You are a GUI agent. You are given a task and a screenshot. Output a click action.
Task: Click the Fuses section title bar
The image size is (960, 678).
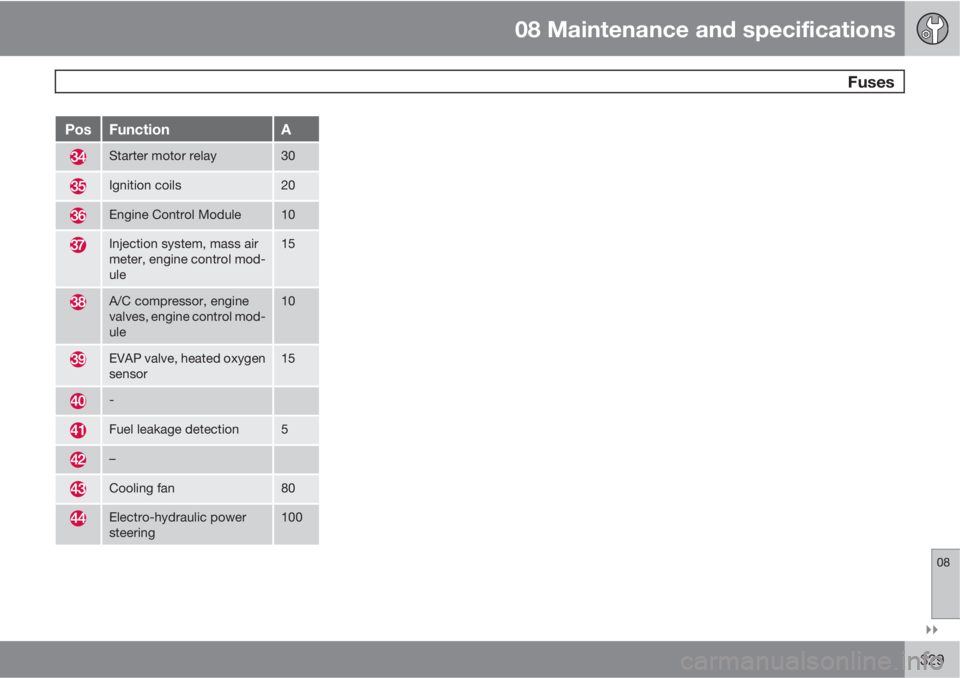(479, 82)
